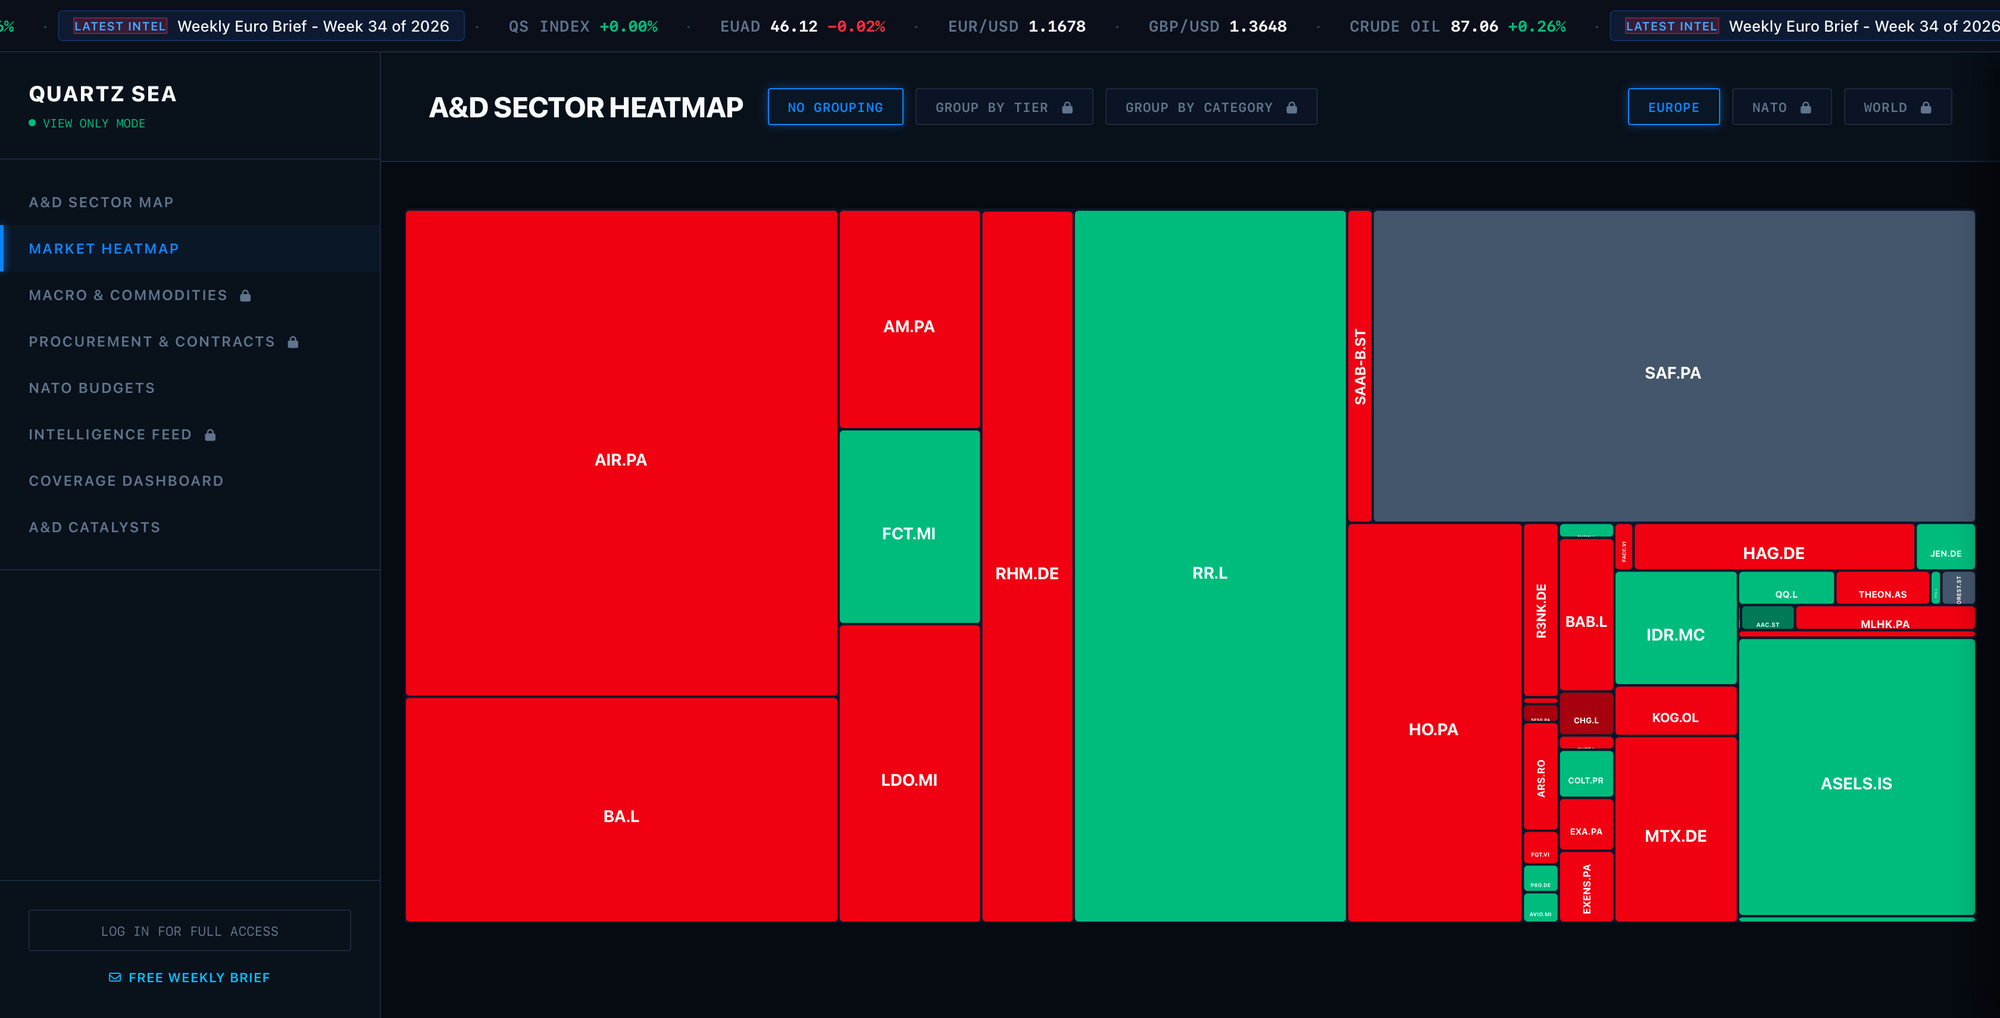The height and width of the screenshot is (1018, 2000).
Task: Select the dark green AAC.ST tile
Action: (x=1768, y=618)
